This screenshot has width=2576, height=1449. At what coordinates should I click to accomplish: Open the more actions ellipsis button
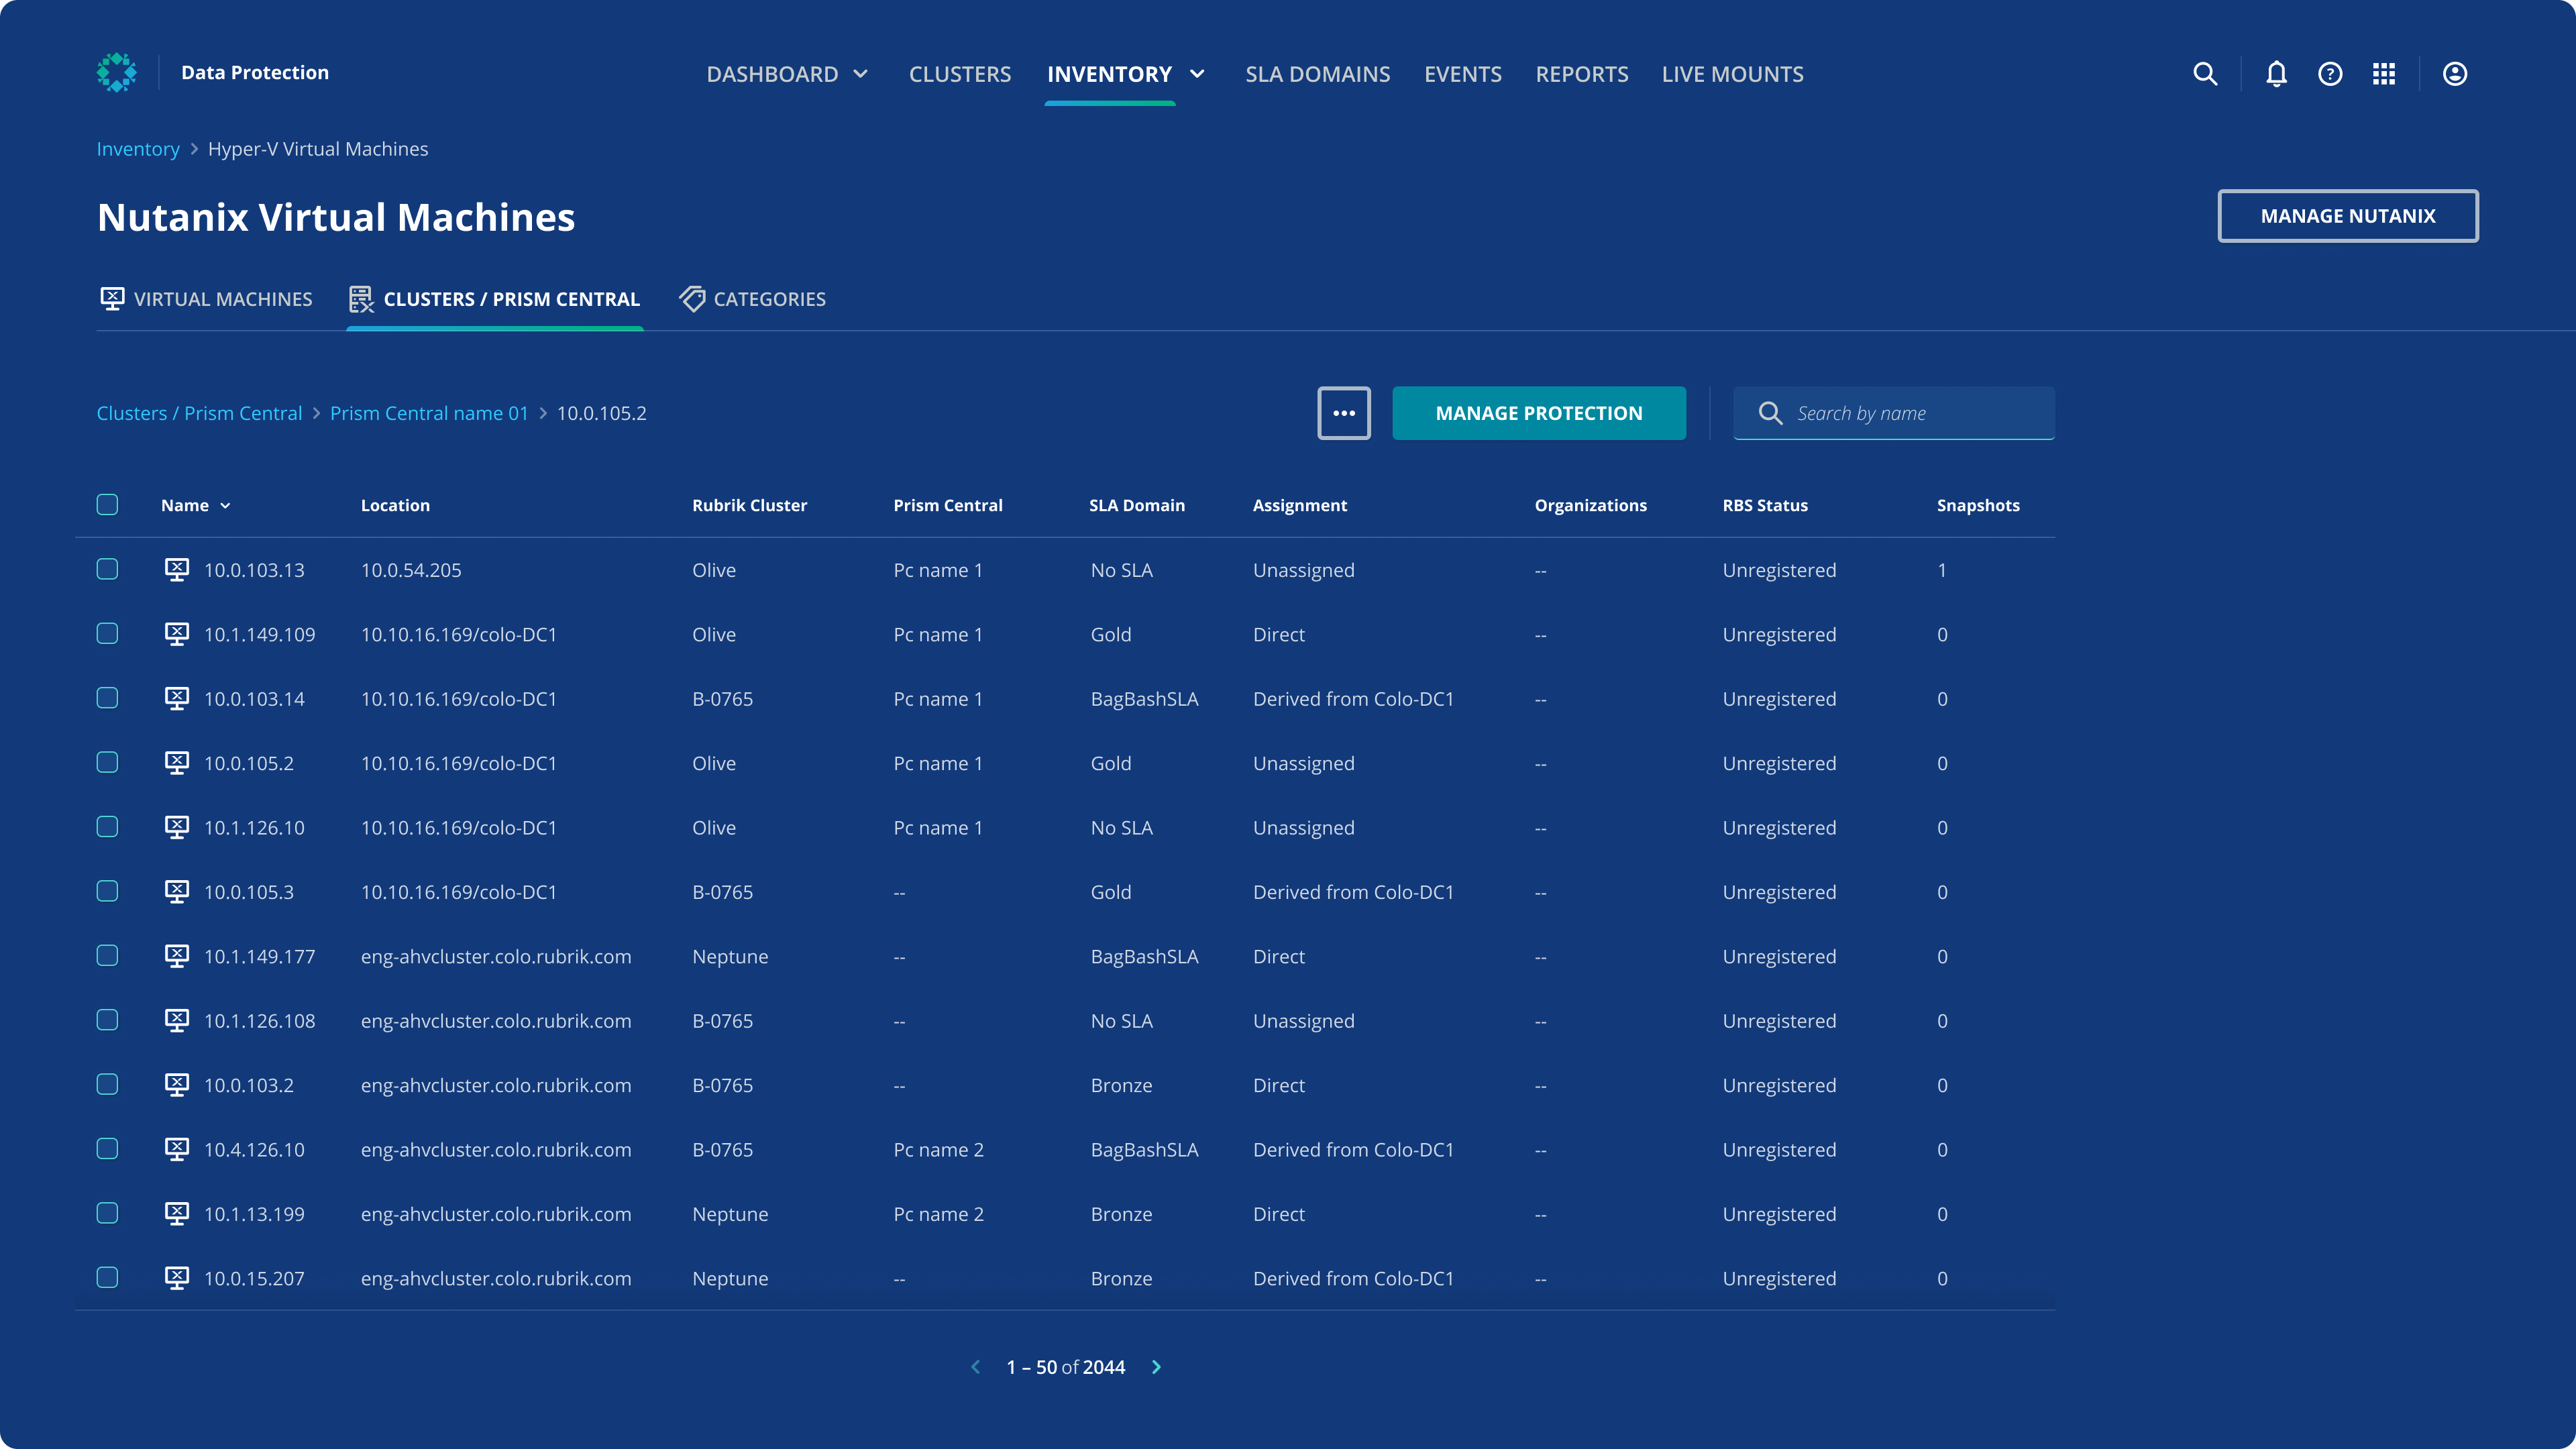pyautogui.click(x=1344, y=413)
